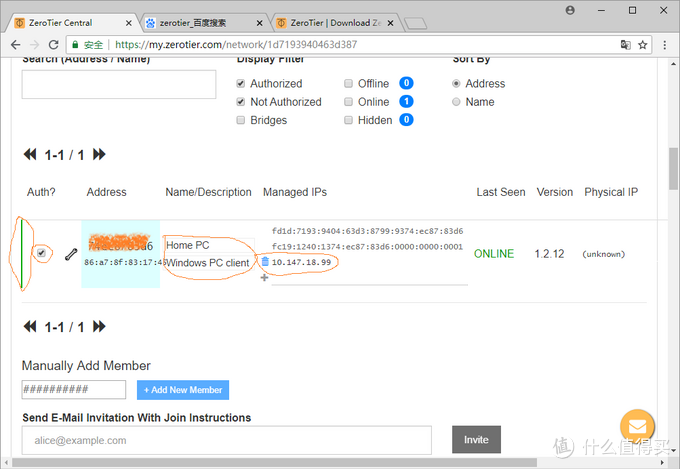The image size is (680, 469).
Task: Open the orange mail chat bubble
Action: coord(637,426)
